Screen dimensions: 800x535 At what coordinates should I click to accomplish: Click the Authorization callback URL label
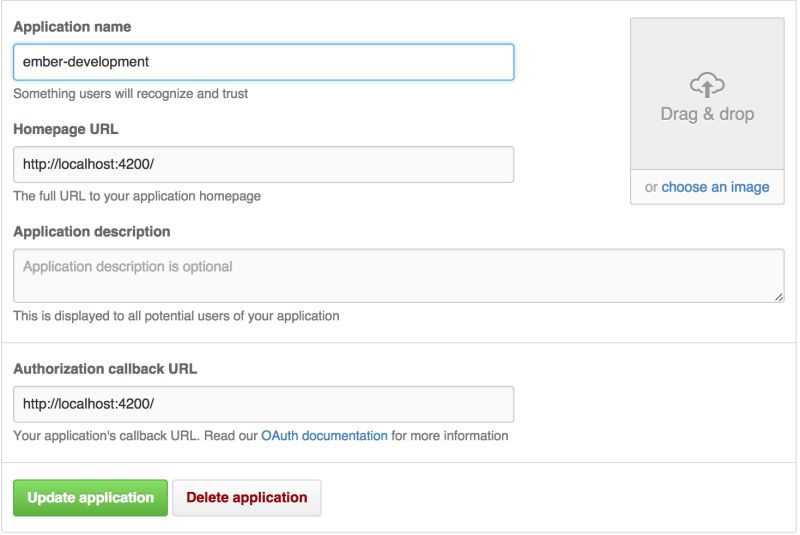point(105,369)
